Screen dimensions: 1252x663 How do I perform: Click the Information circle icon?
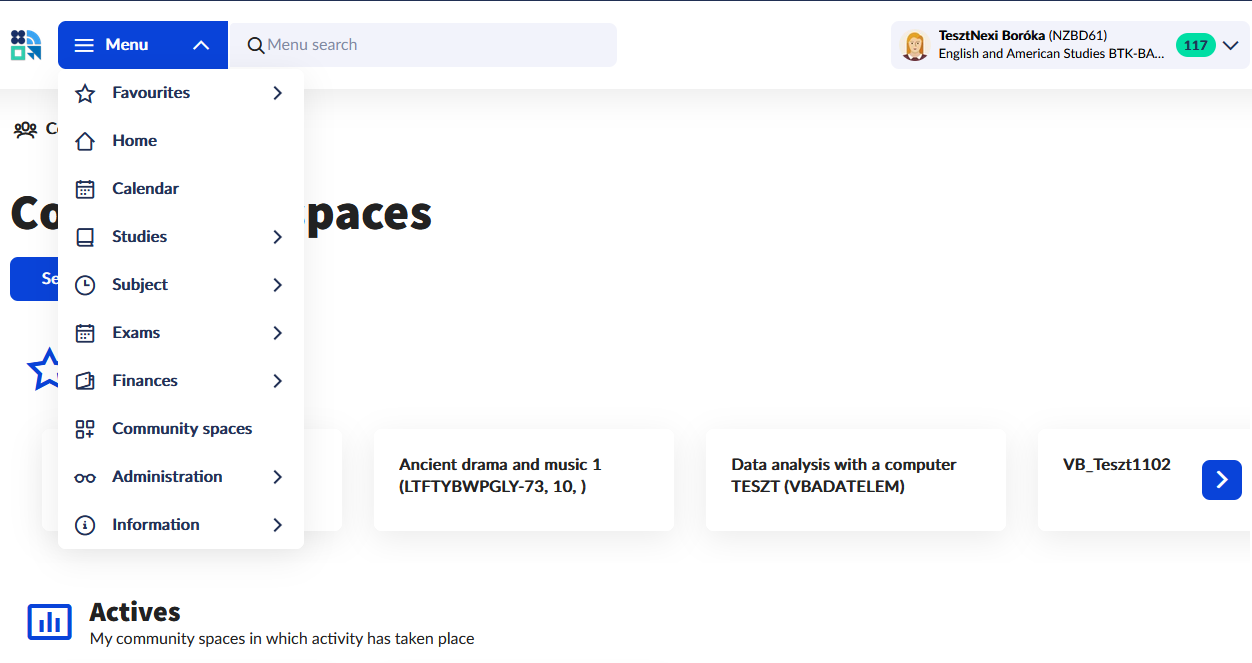(85, 525)
